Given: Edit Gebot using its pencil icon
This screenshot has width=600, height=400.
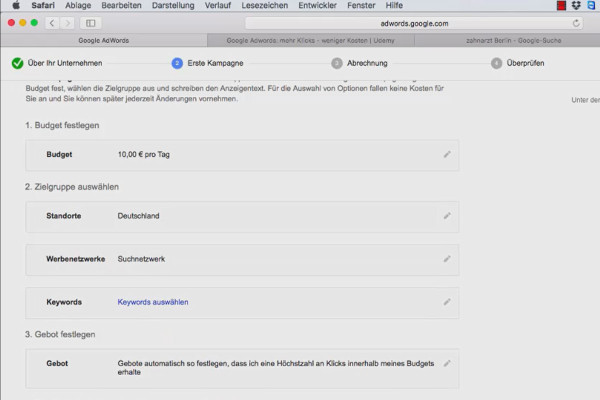Looking at the screenshot, I should pos(447,364).
